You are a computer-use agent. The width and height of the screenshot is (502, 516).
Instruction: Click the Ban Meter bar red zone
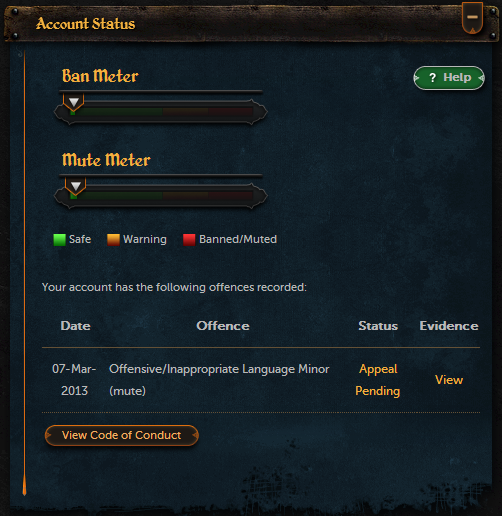(x=230, y=112)
